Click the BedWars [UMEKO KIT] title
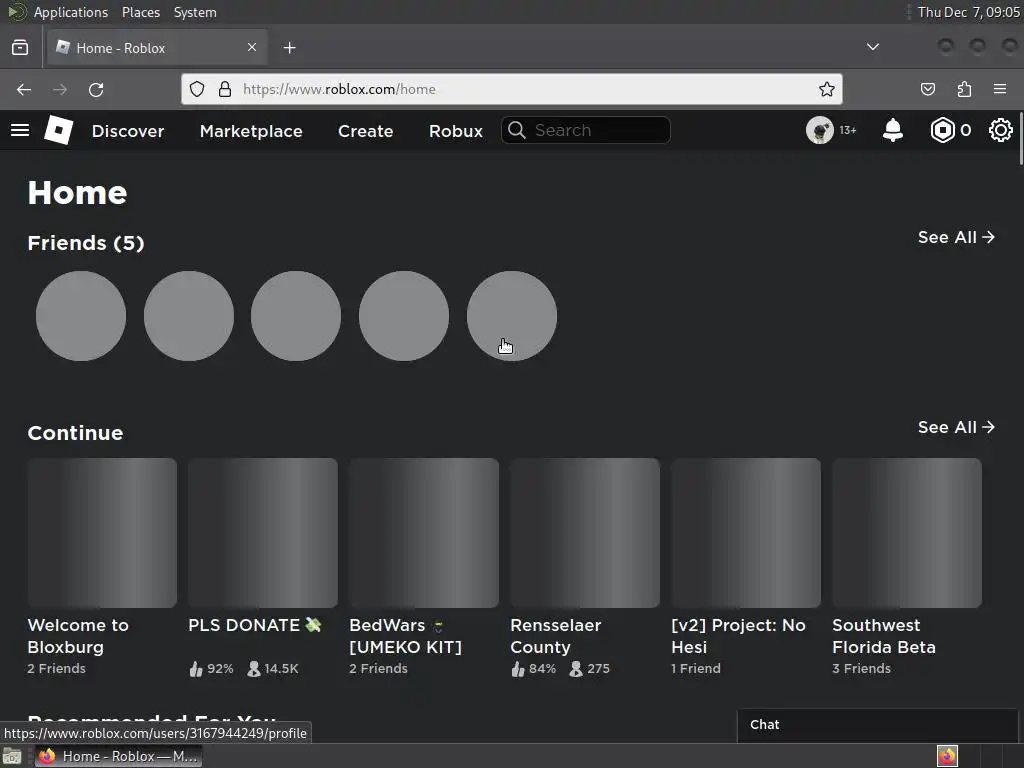This screenshot has width=1024, height=768. pyautogui.click(x=406, y=636)
